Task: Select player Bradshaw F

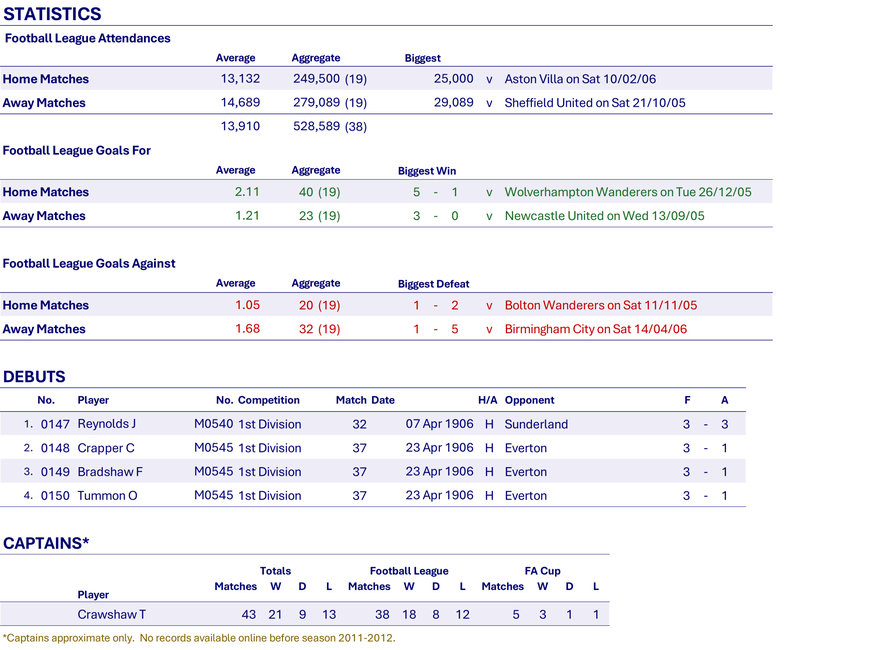Action: 110,472
